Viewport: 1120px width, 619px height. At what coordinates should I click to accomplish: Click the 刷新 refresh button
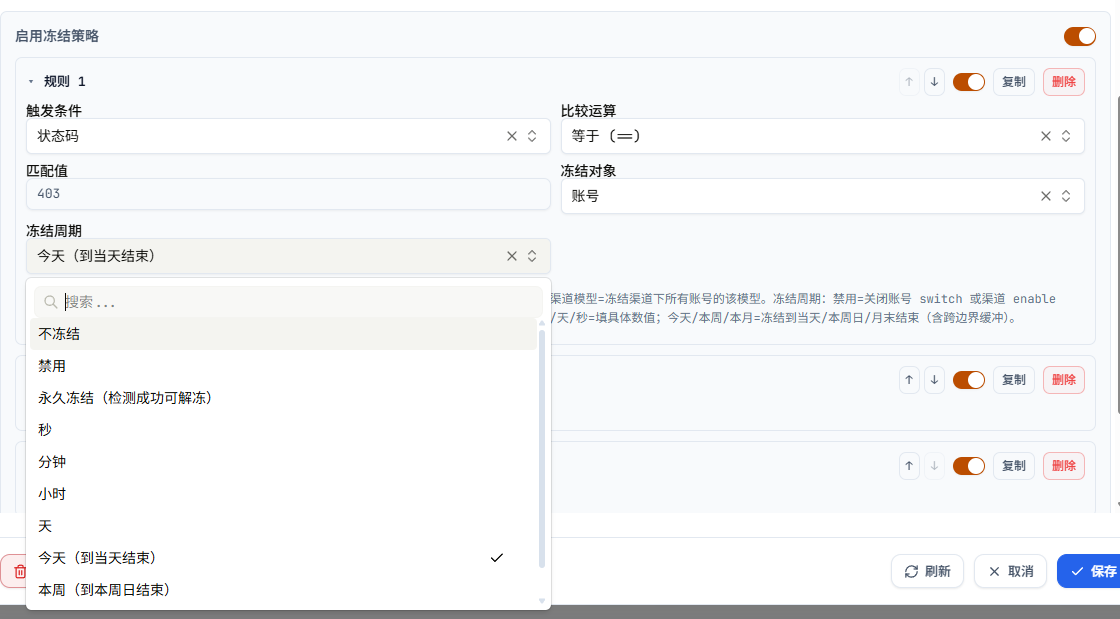point(927,571)
